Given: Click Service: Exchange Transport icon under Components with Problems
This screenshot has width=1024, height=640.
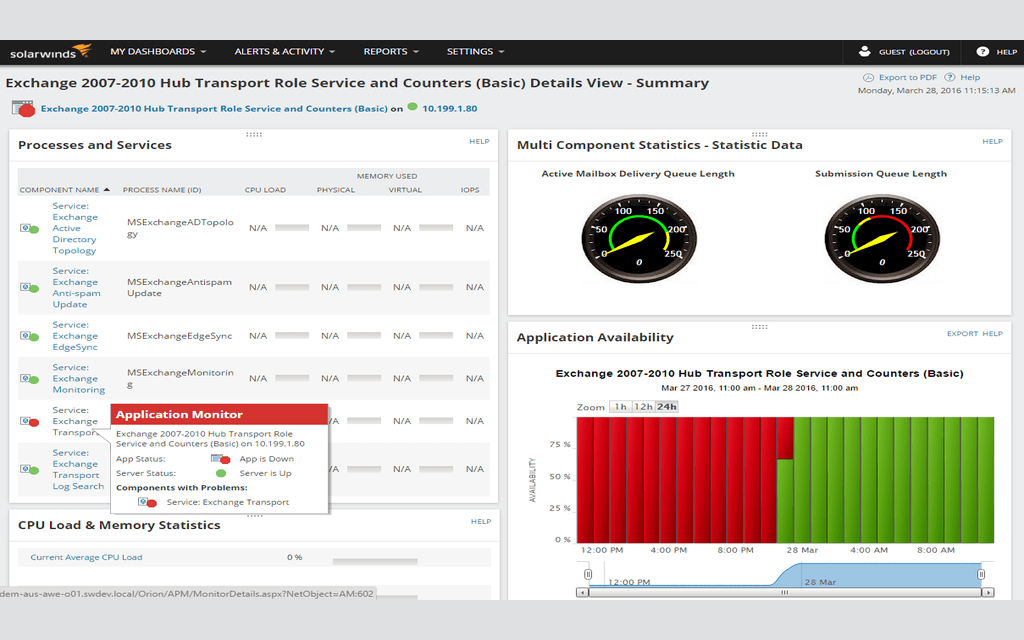Looking at the screenshot, I should [x=148, y=502].
